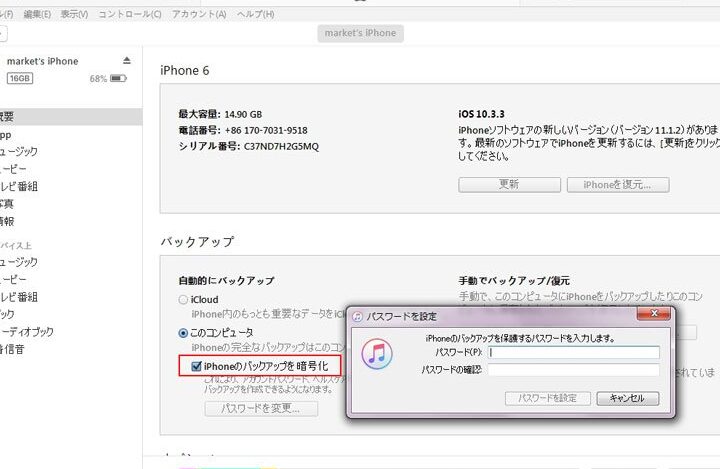Open the 編集(E) menu
Viewport: 720px width, 469px height.
point(37,14)
